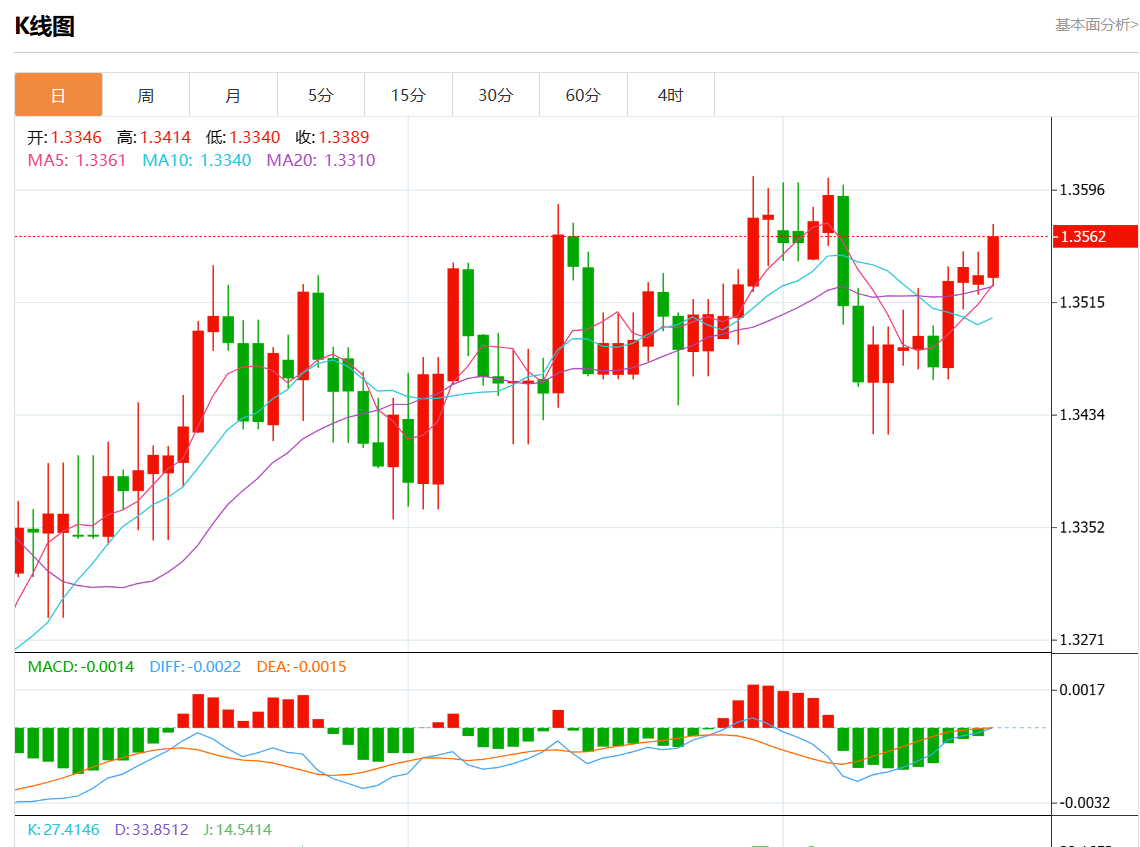Click the DIFF:-0.0022 label

pyautogui.click(x=195, y=667)
